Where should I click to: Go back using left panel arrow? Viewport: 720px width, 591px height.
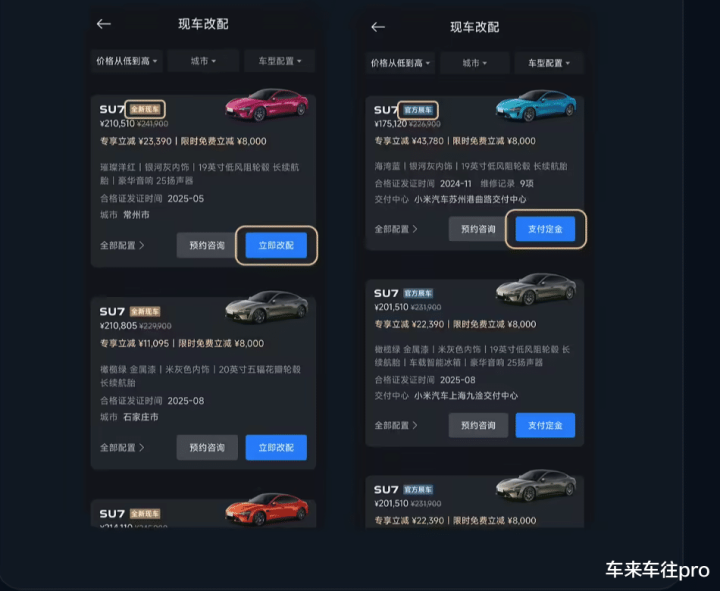point(104,24)
